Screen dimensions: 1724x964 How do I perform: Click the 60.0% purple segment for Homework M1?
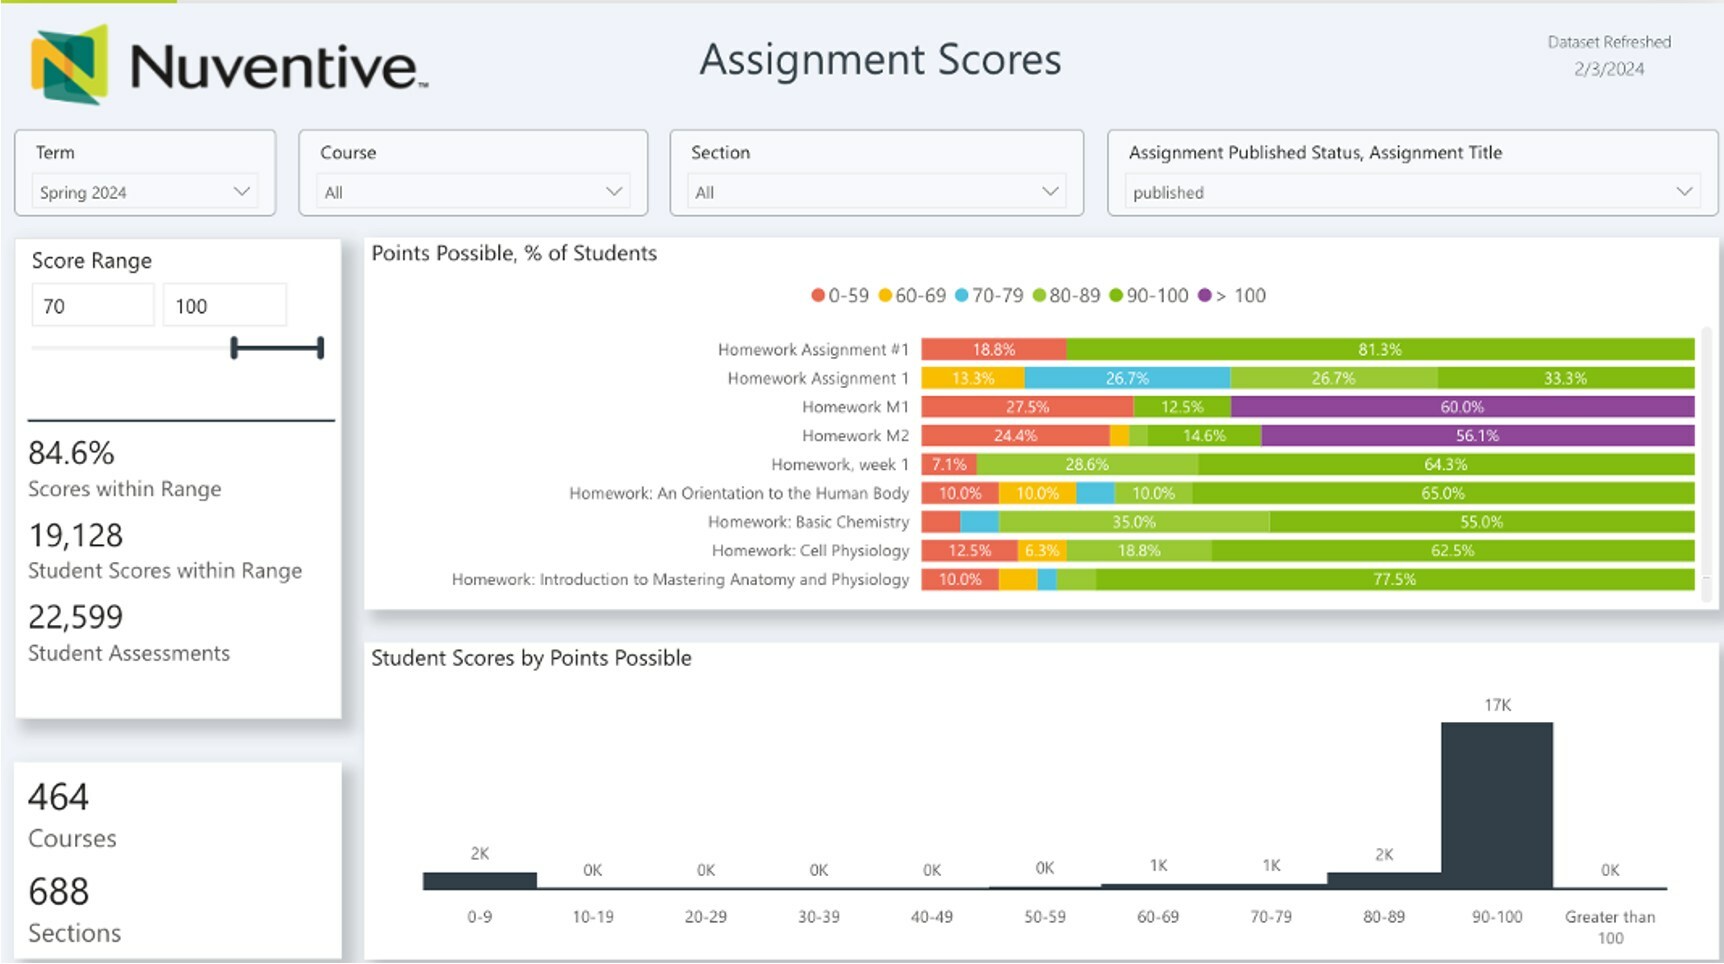coord(1462,407)
